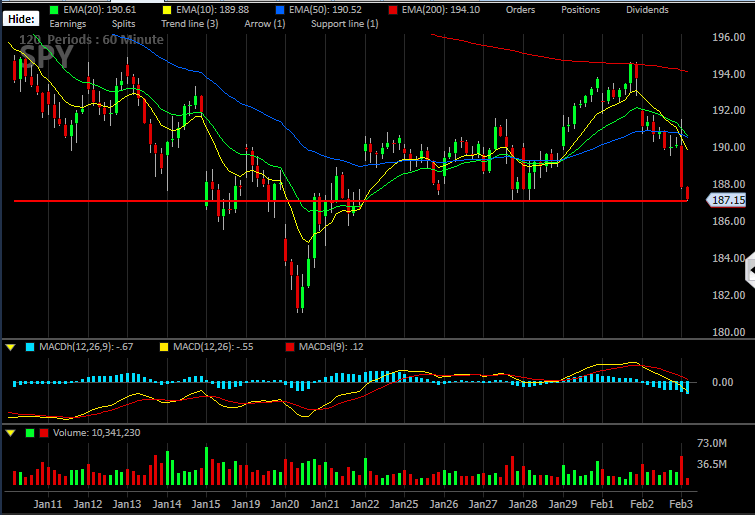Collapse the Volume panel yellow triangle
This screenshot has height=515, width=755.
pos(11,433)
